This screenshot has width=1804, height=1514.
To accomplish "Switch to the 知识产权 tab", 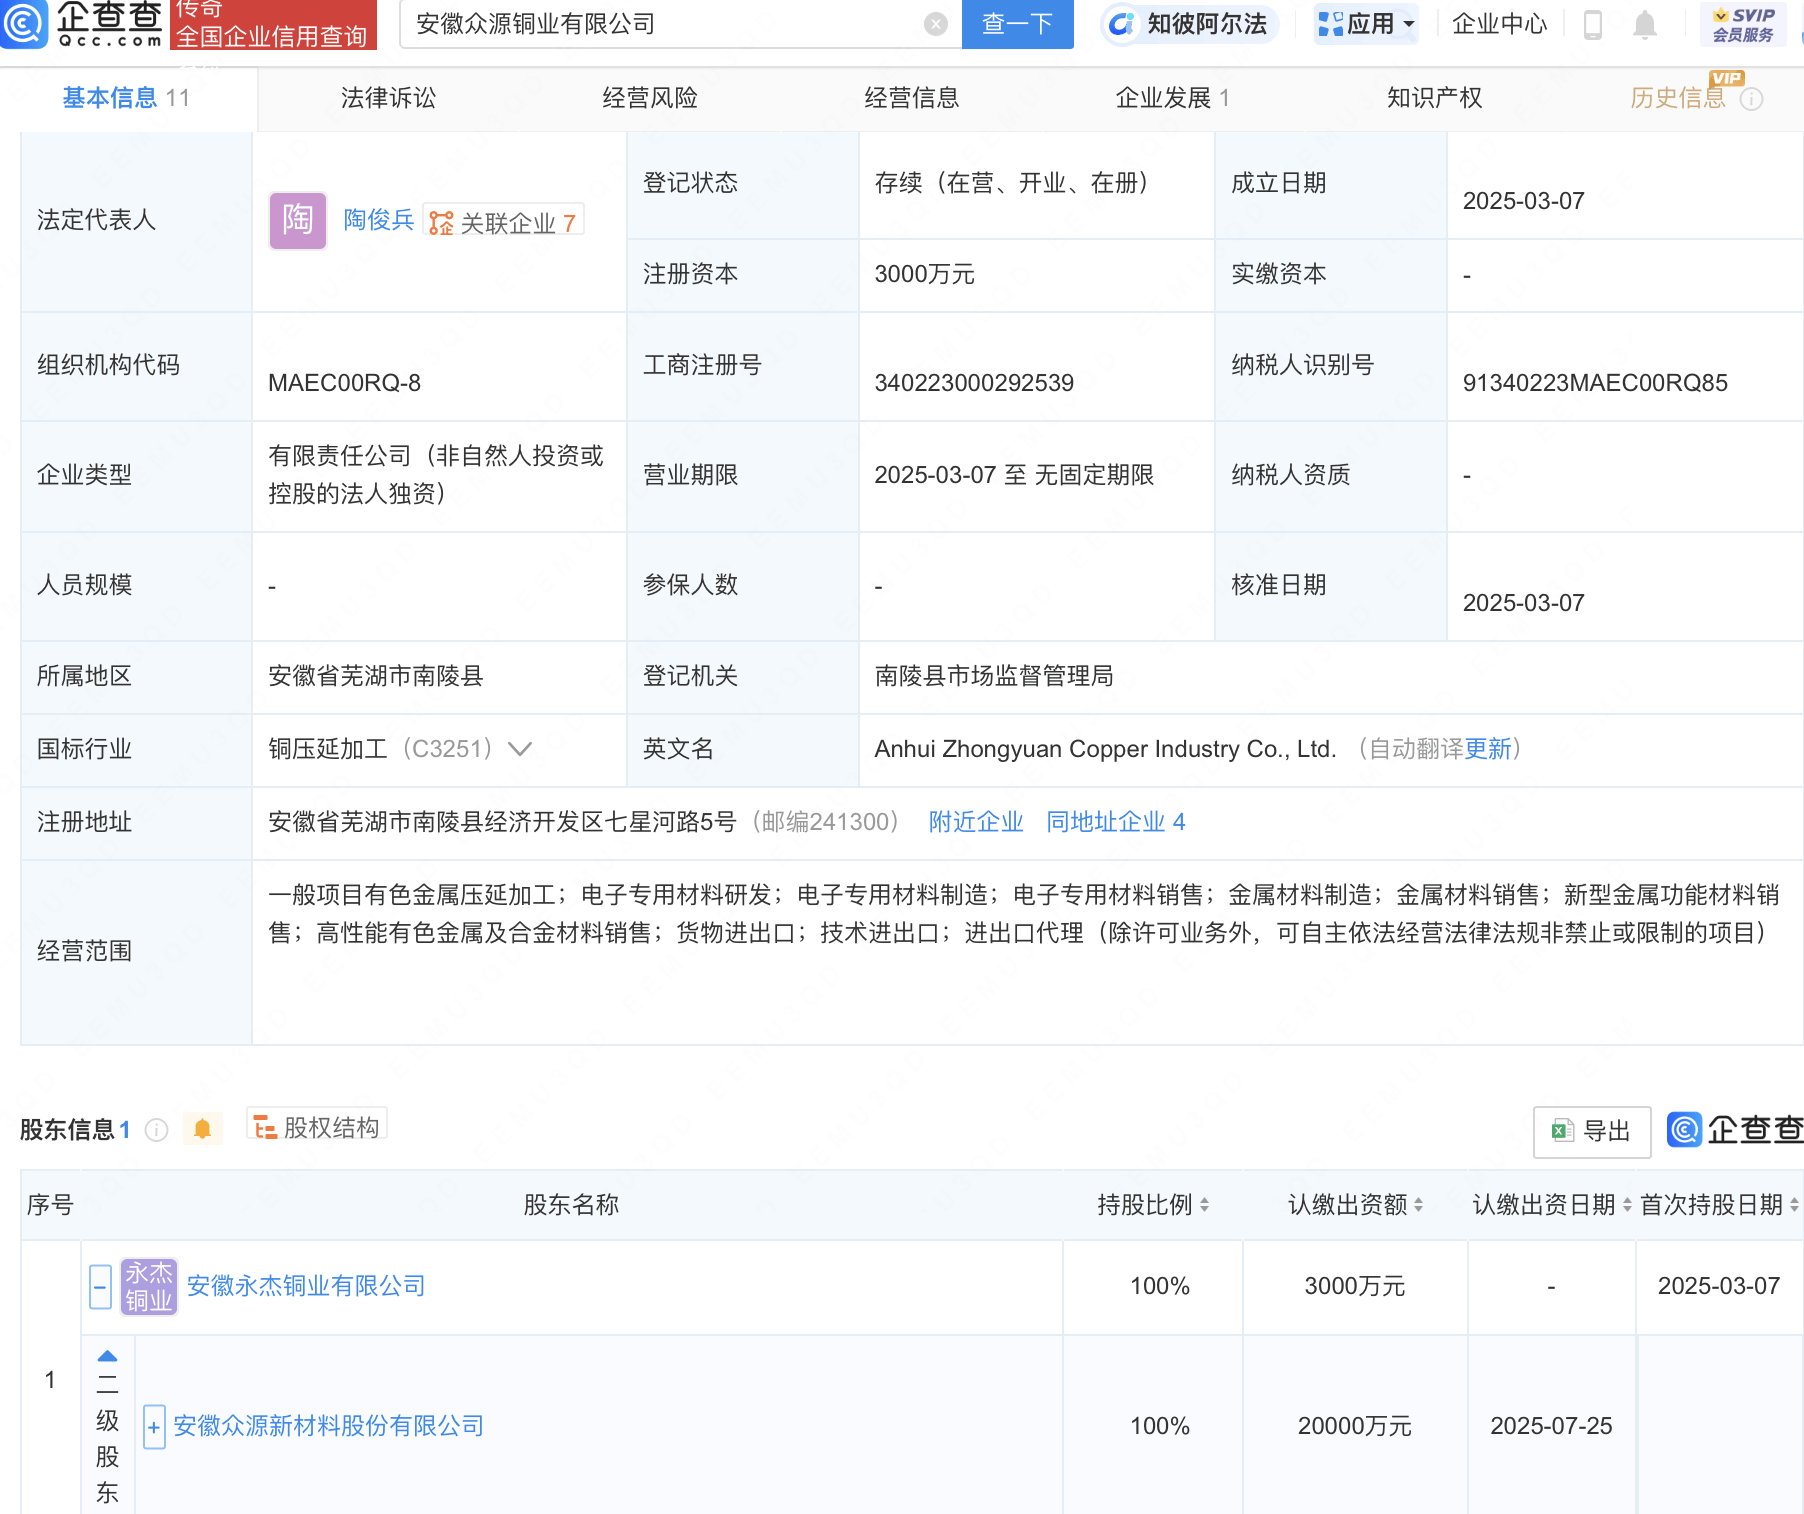I will [1434, 98].
